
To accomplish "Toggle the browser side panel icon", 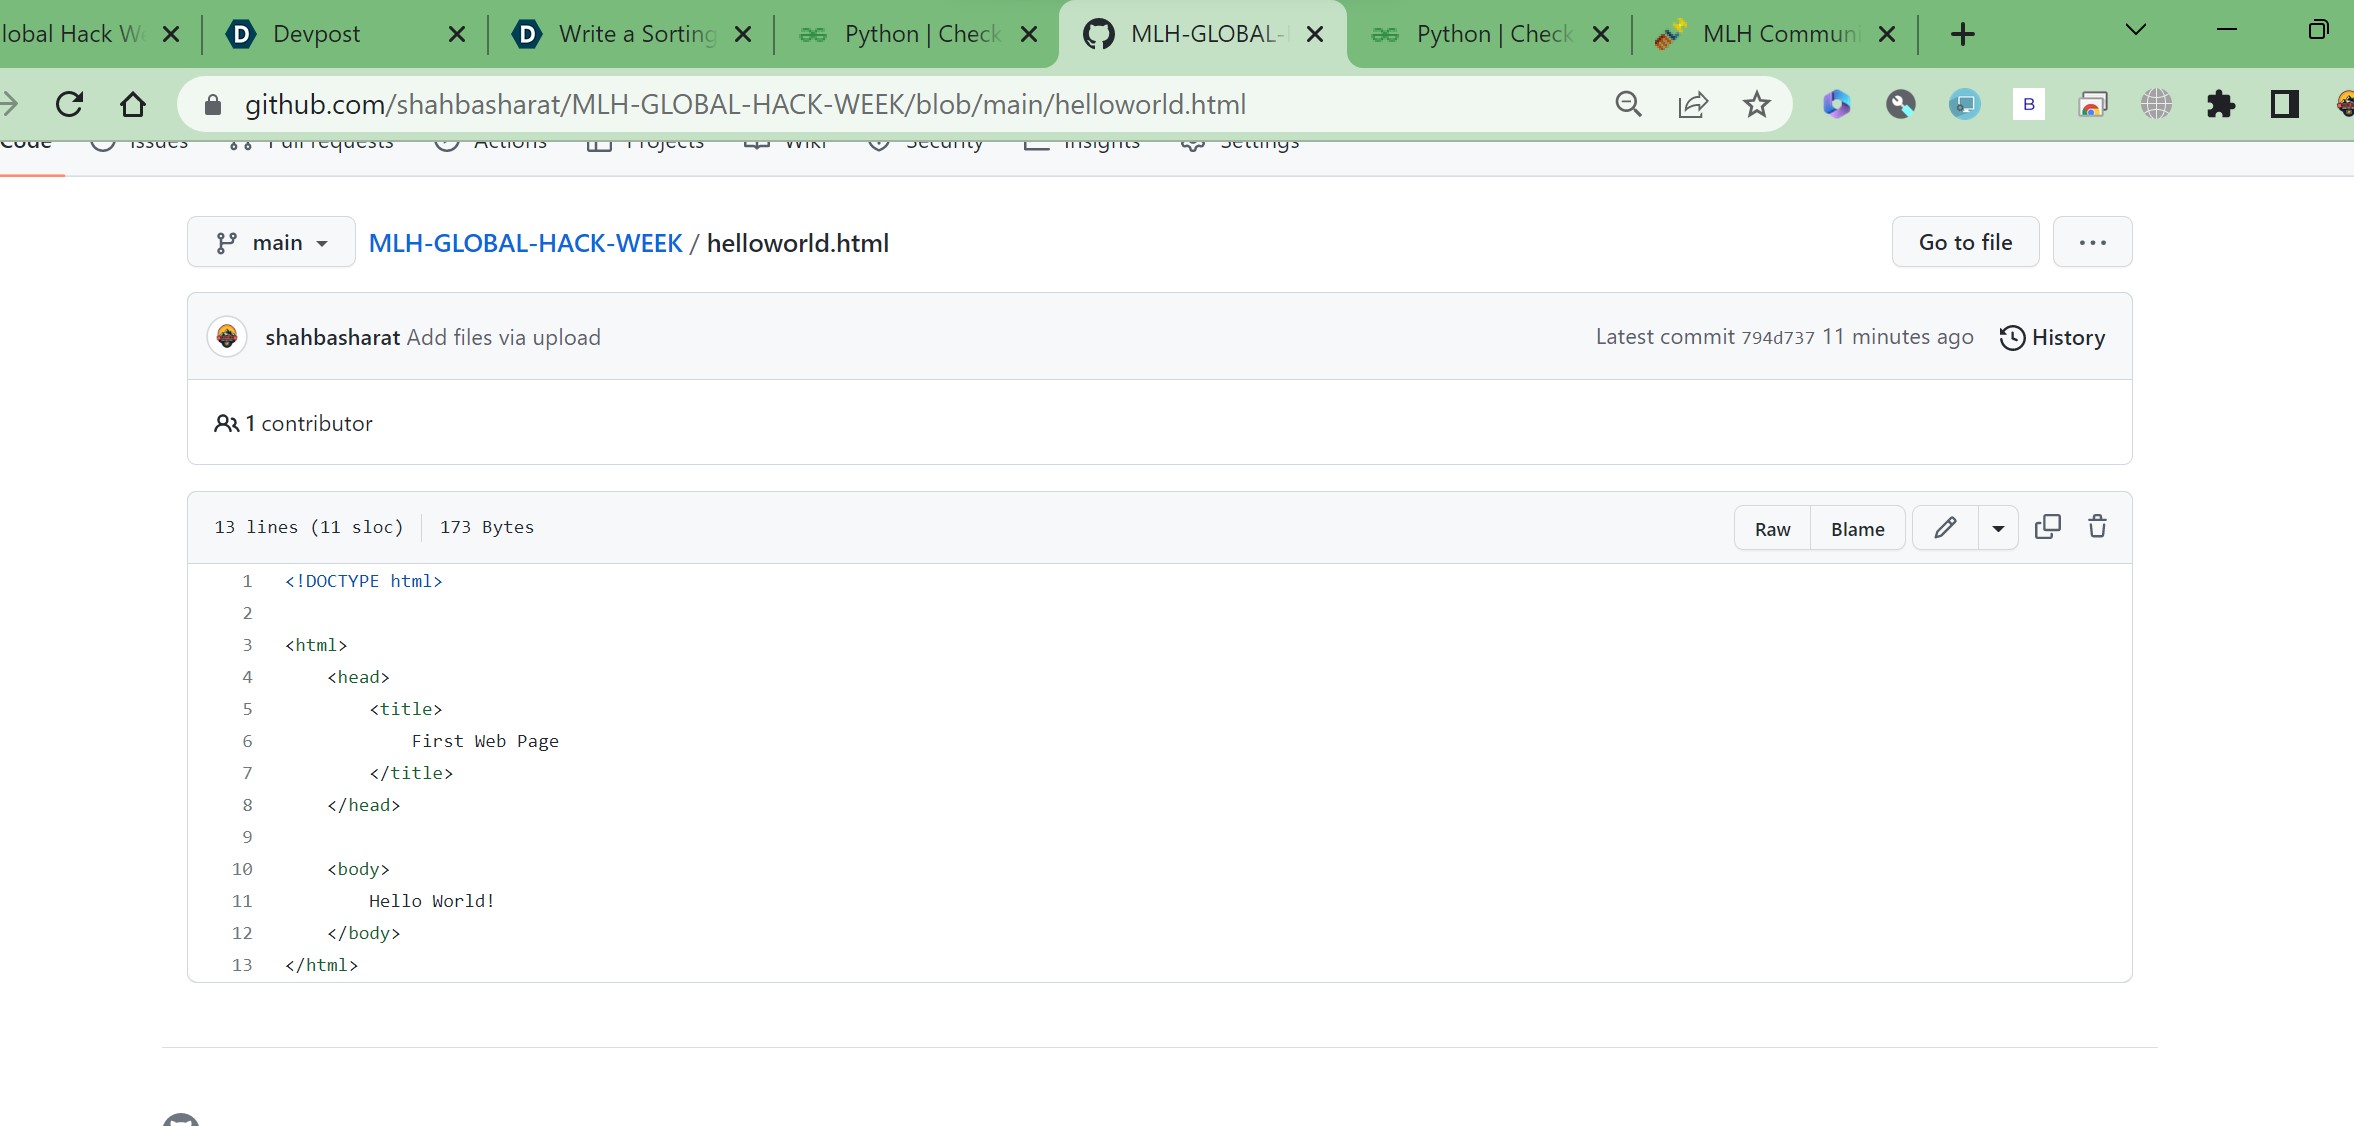I will [2284, 104].
